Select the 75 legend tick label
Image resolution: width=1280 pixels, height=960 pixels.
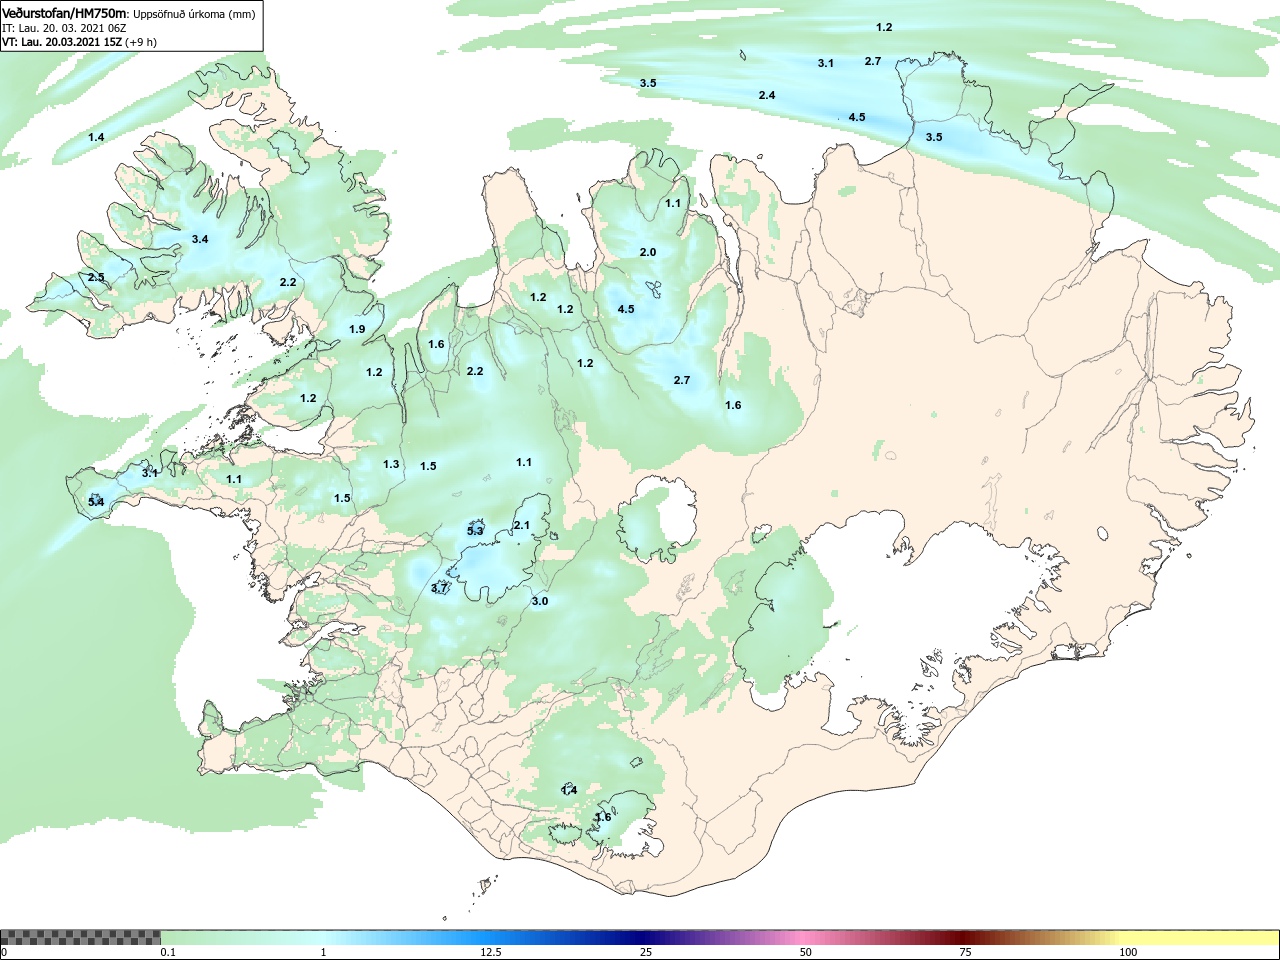coord(965,952)
